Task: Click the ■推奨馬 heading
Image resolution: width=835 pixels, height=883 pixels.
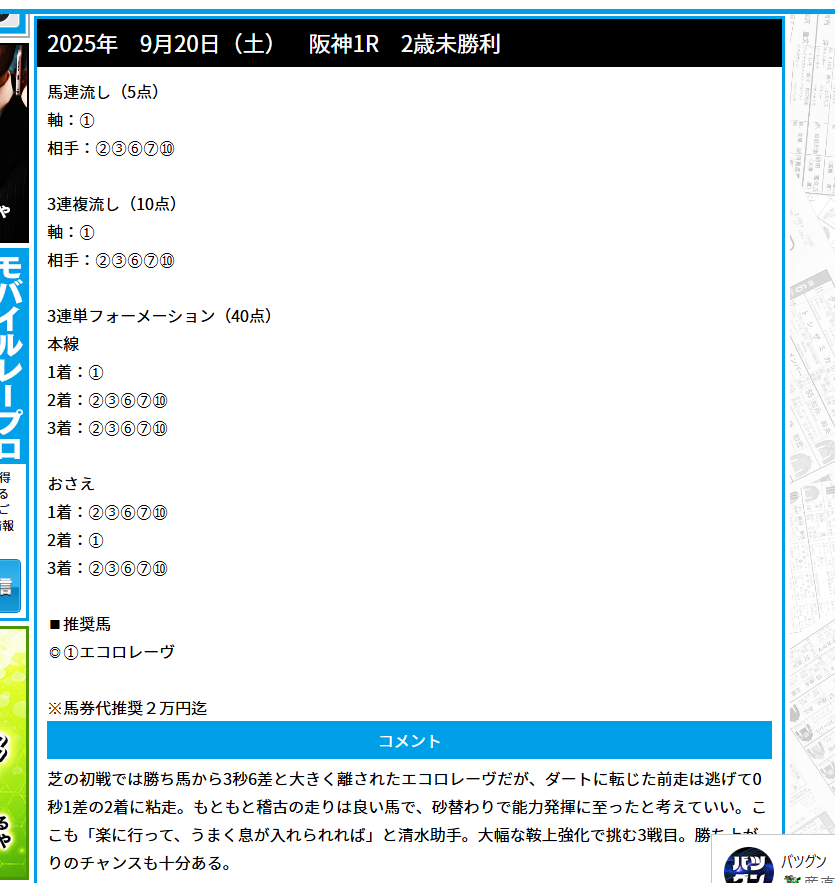Action: click(80, 624)
